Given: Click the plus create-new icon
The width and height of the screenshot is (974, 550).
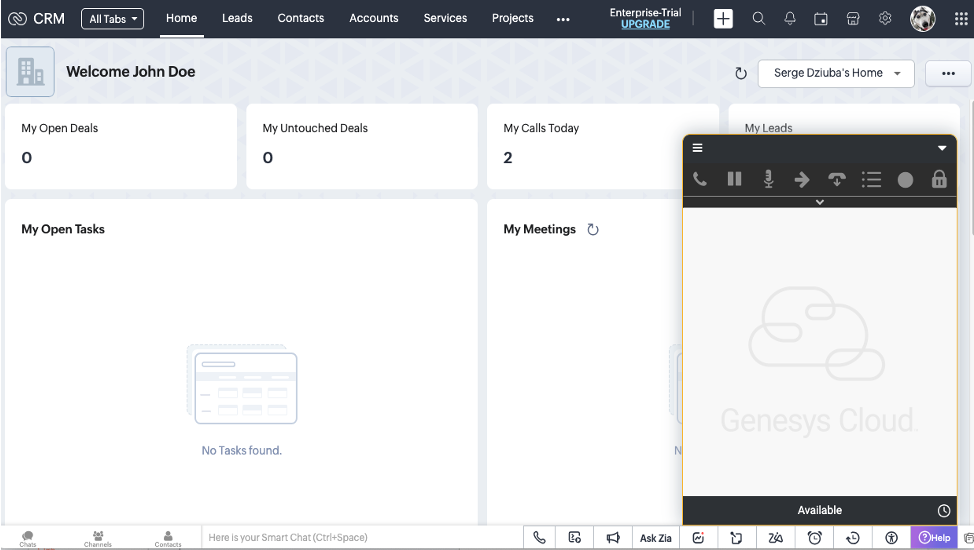Looking at the screenshot, I should coord(723,19).
